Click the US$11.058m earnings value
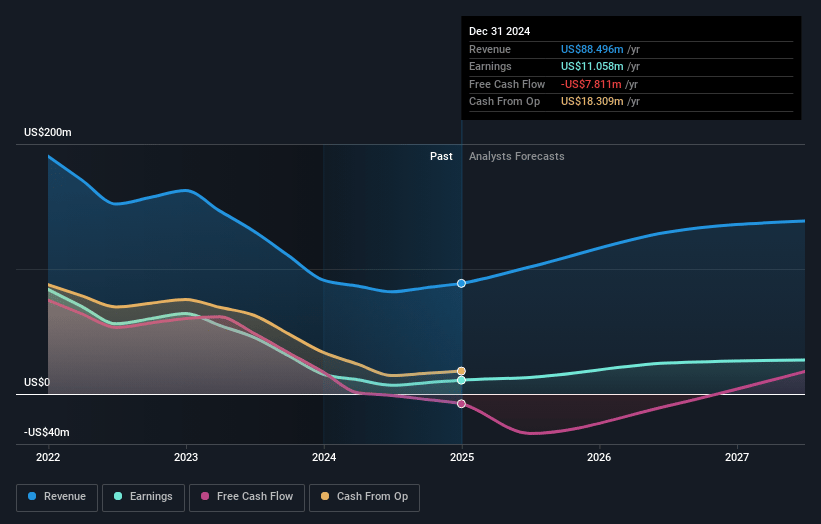 pyautogui.click(x=592, y=66)
